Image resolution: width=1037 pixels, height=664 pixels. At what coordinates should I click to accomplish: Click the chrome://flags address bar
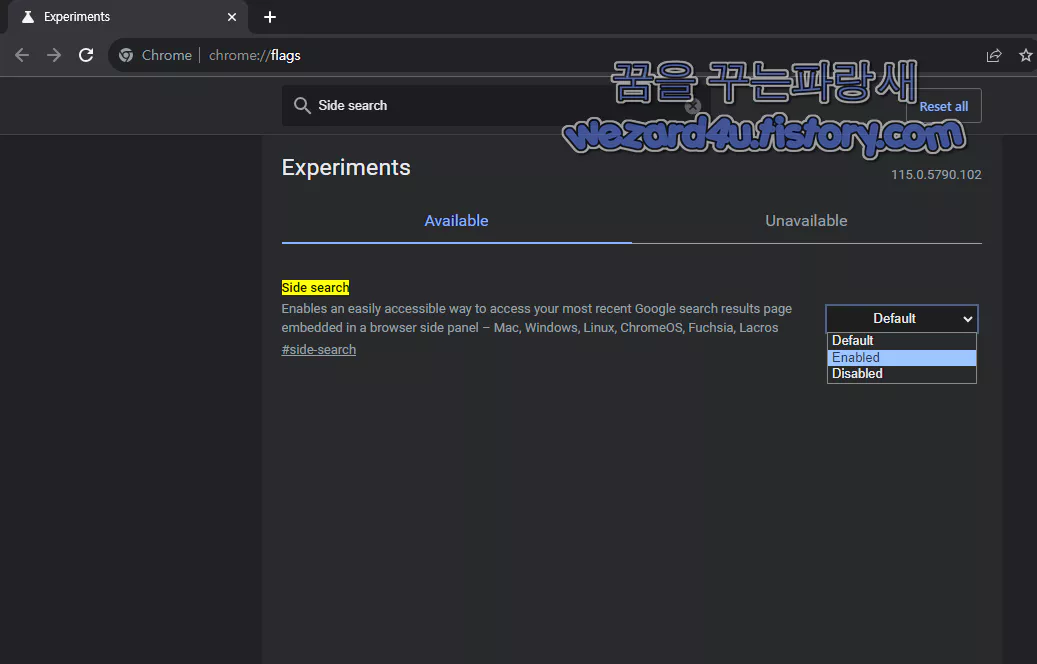point(542,56)
